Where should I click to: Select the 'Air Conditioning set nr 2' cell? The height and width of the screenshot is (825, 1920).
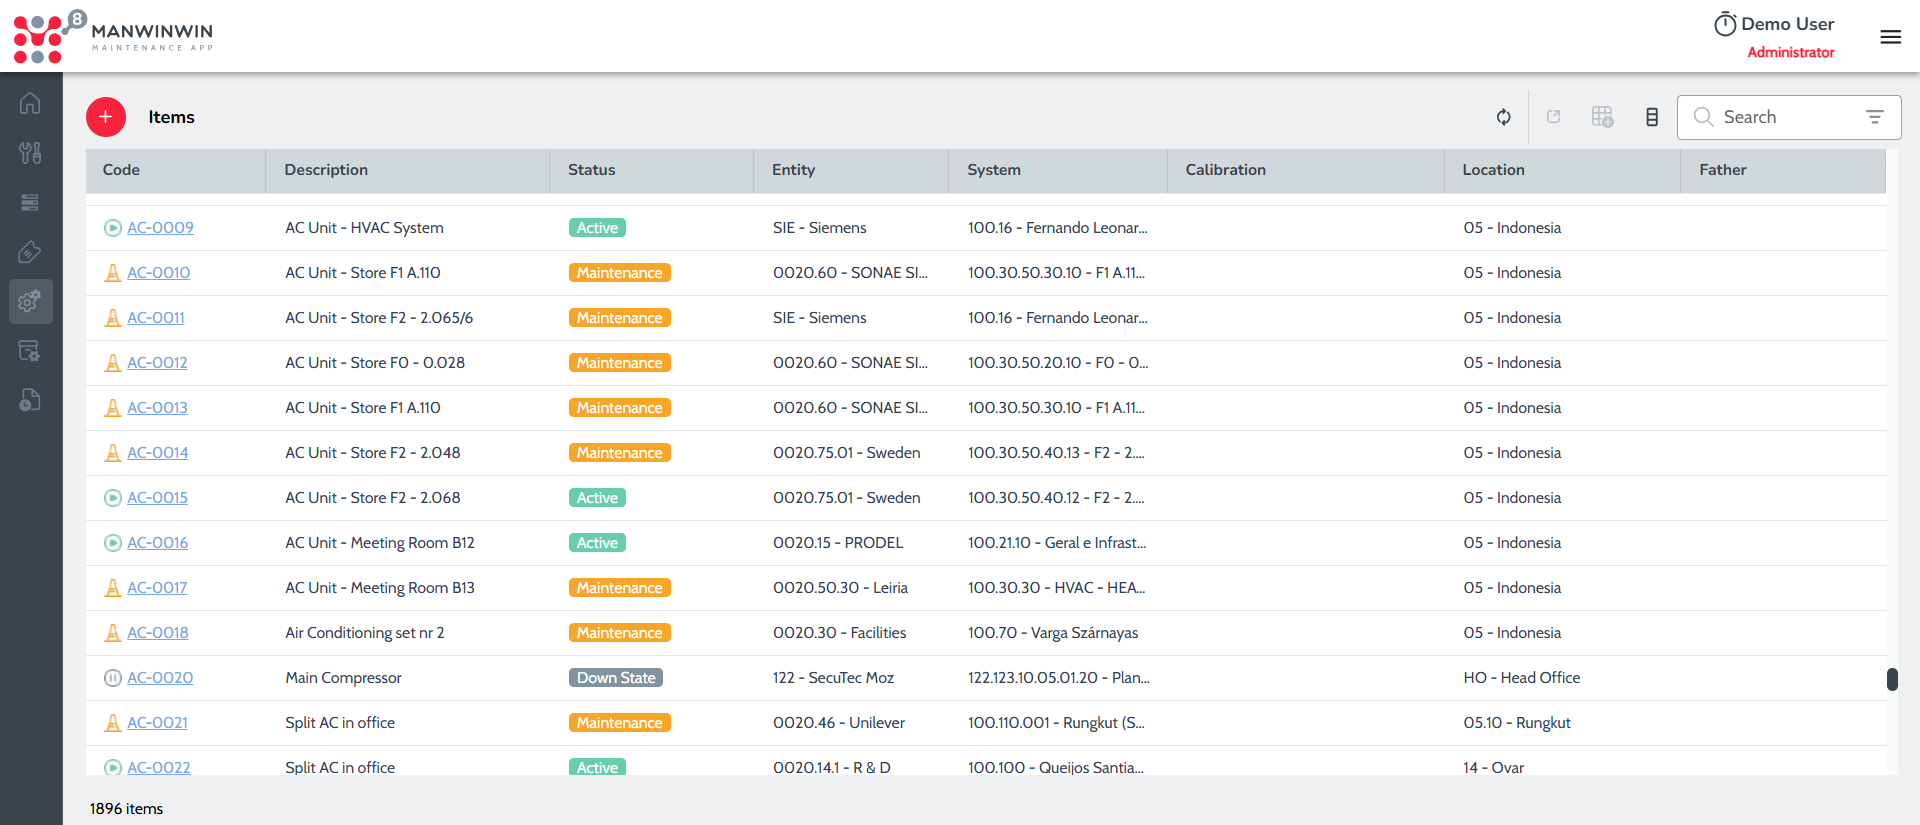coord(365,633)
